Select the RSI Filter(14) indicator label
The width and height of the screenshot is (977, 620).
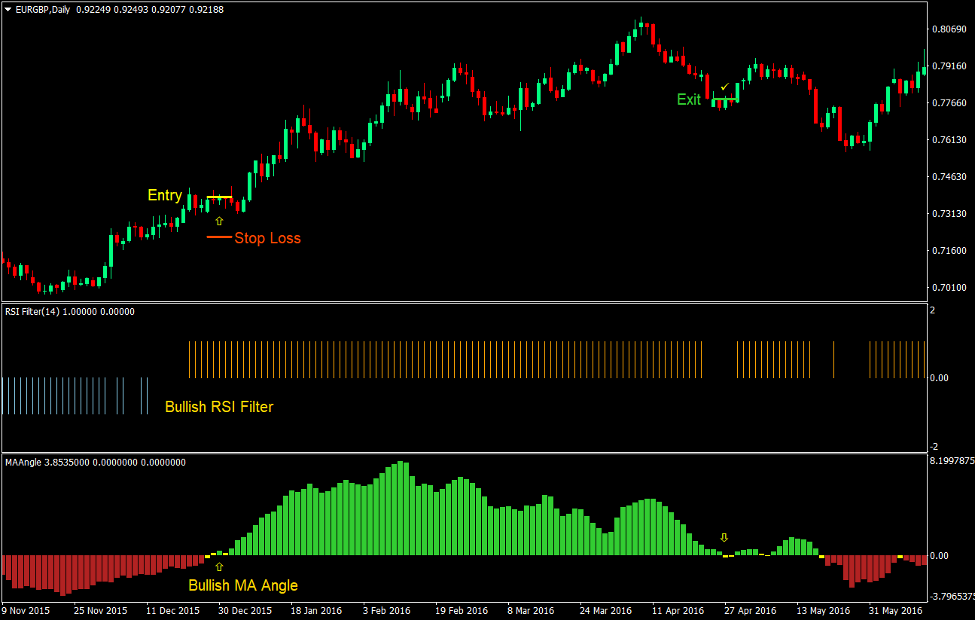[x=39, y=311]
